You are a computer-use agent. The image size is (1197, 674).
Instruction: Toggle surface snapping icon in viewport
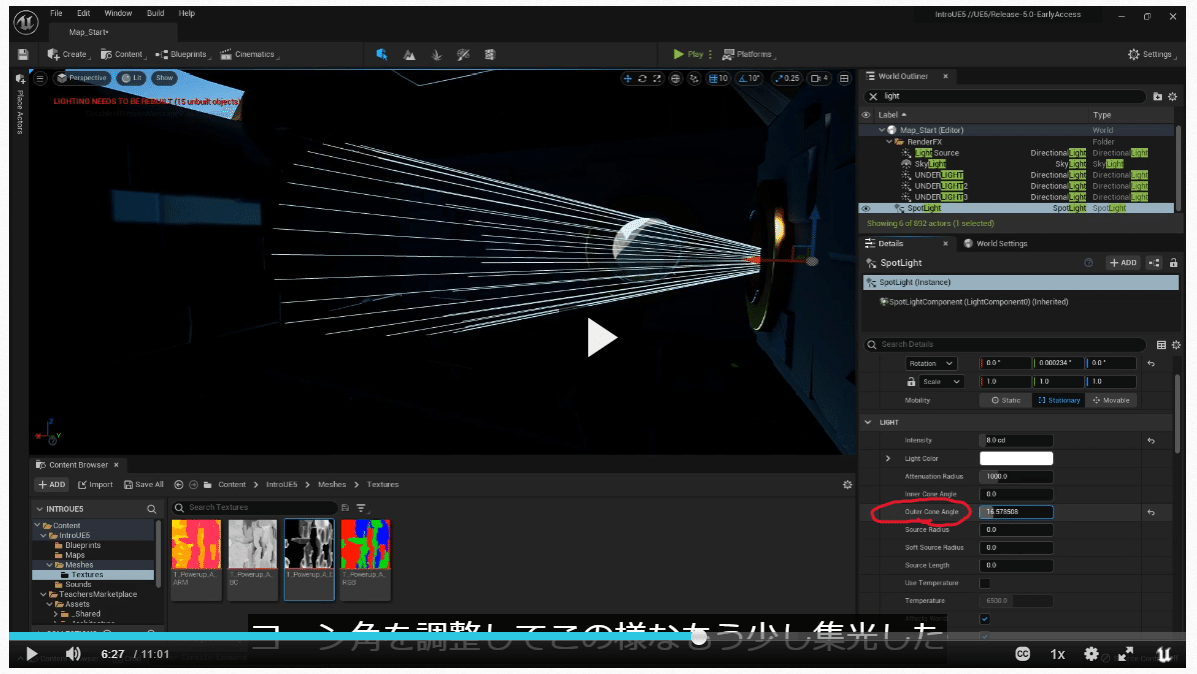tap(694, 78)
